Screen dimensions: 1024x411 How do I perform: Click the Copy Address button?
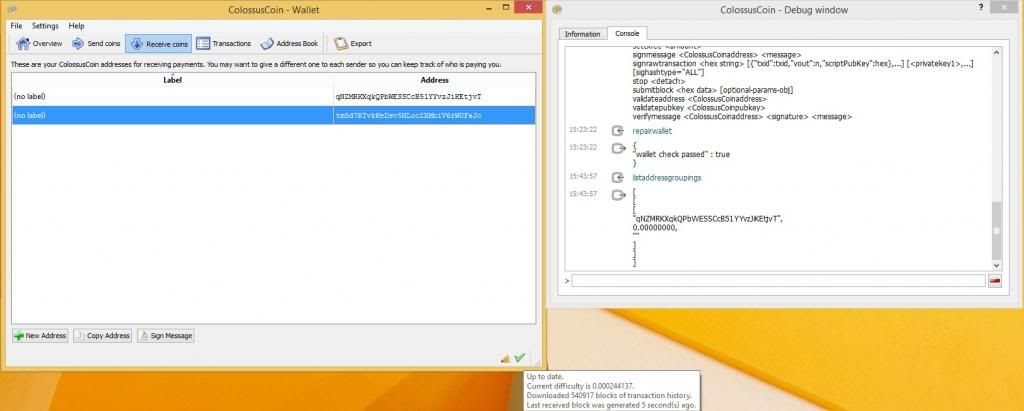(x=103, y=336)
